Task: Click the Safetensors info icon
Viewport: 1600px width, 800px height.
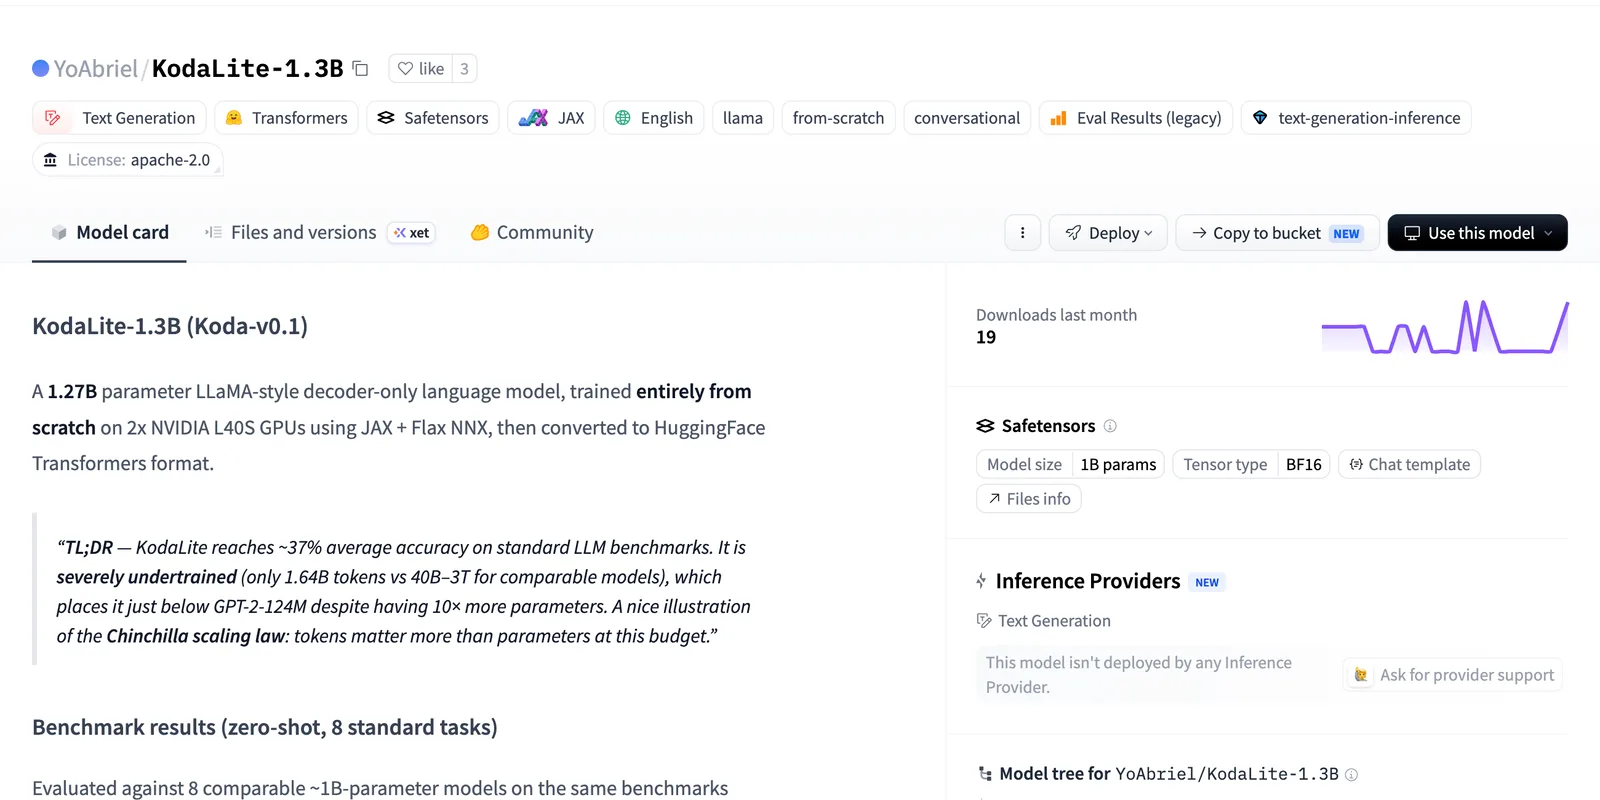Action: pyautogui.click(x=1110, y=426)
